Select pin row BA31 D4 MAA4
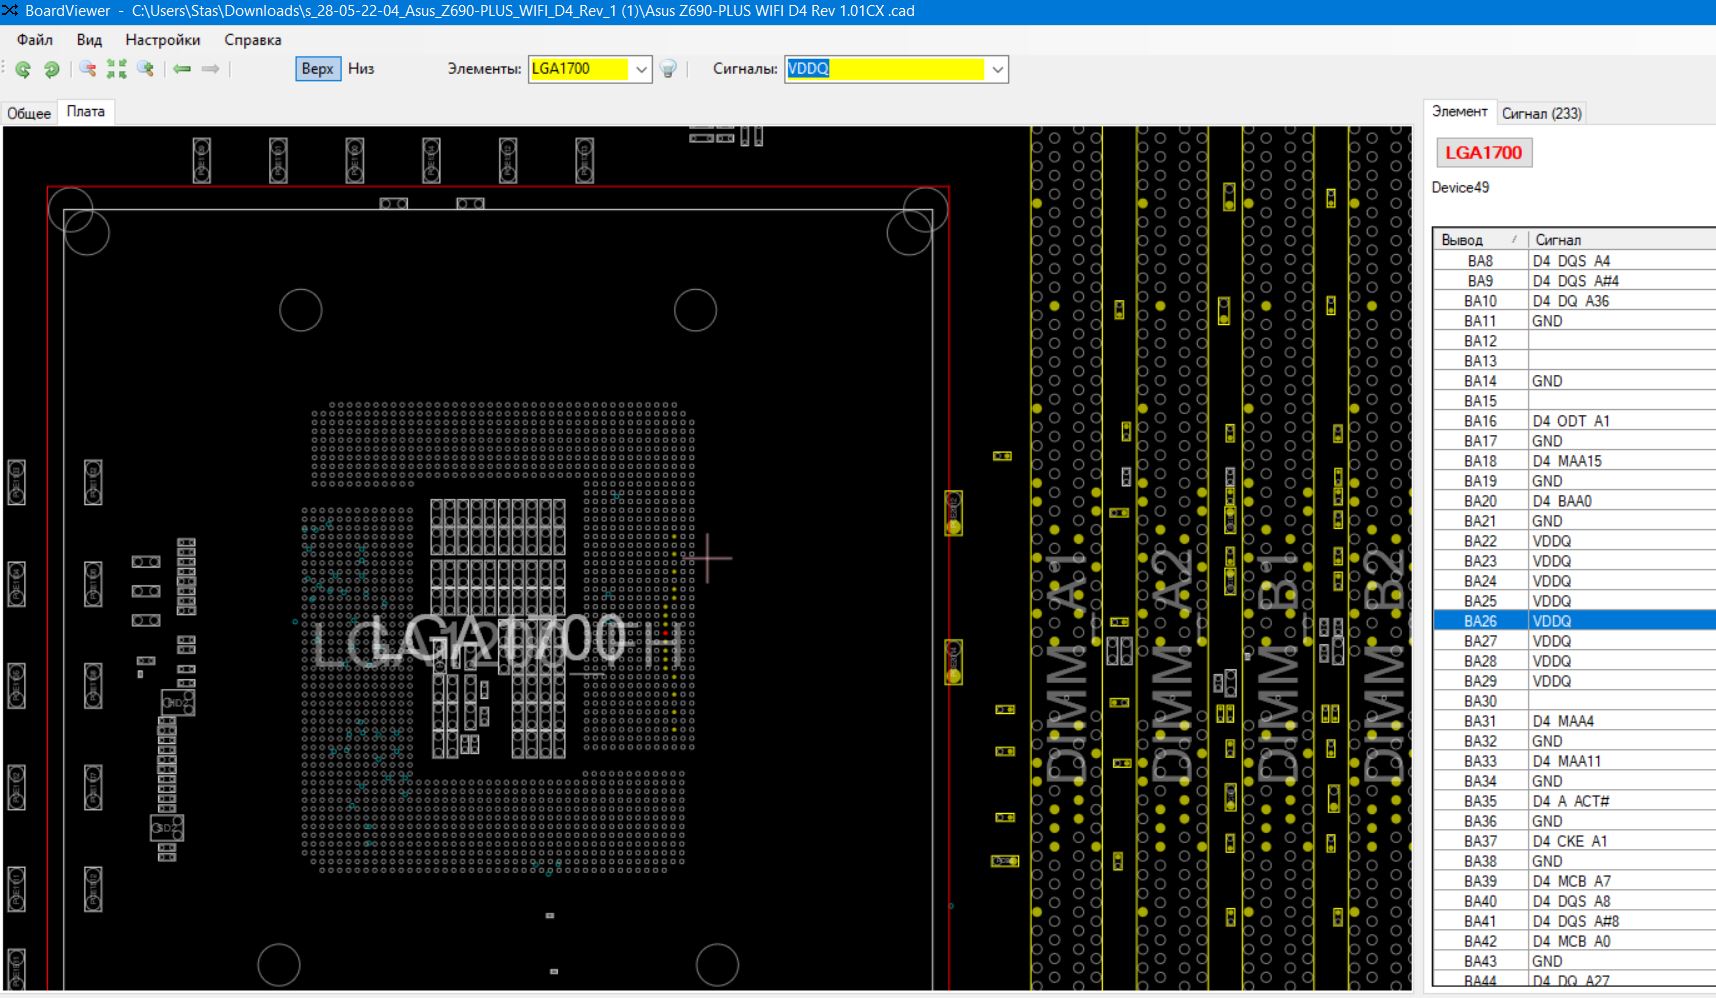 tap(1575, 721)
